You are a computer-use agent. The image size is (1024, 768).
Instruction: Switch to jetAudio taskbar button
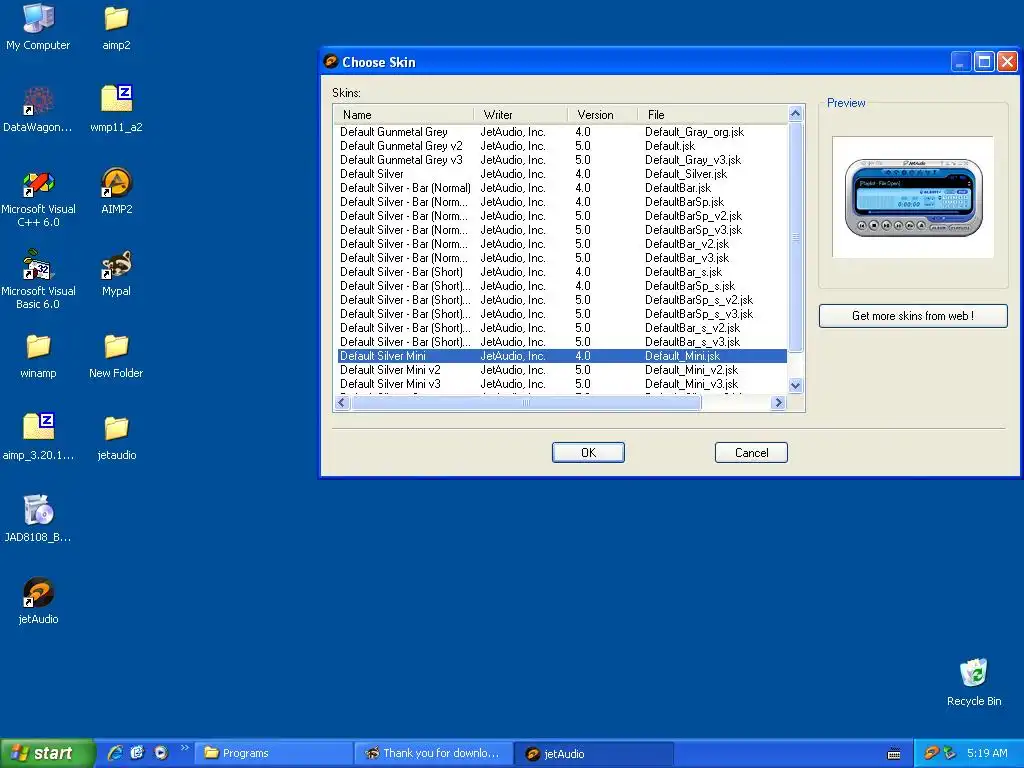[x=594, y=753]
